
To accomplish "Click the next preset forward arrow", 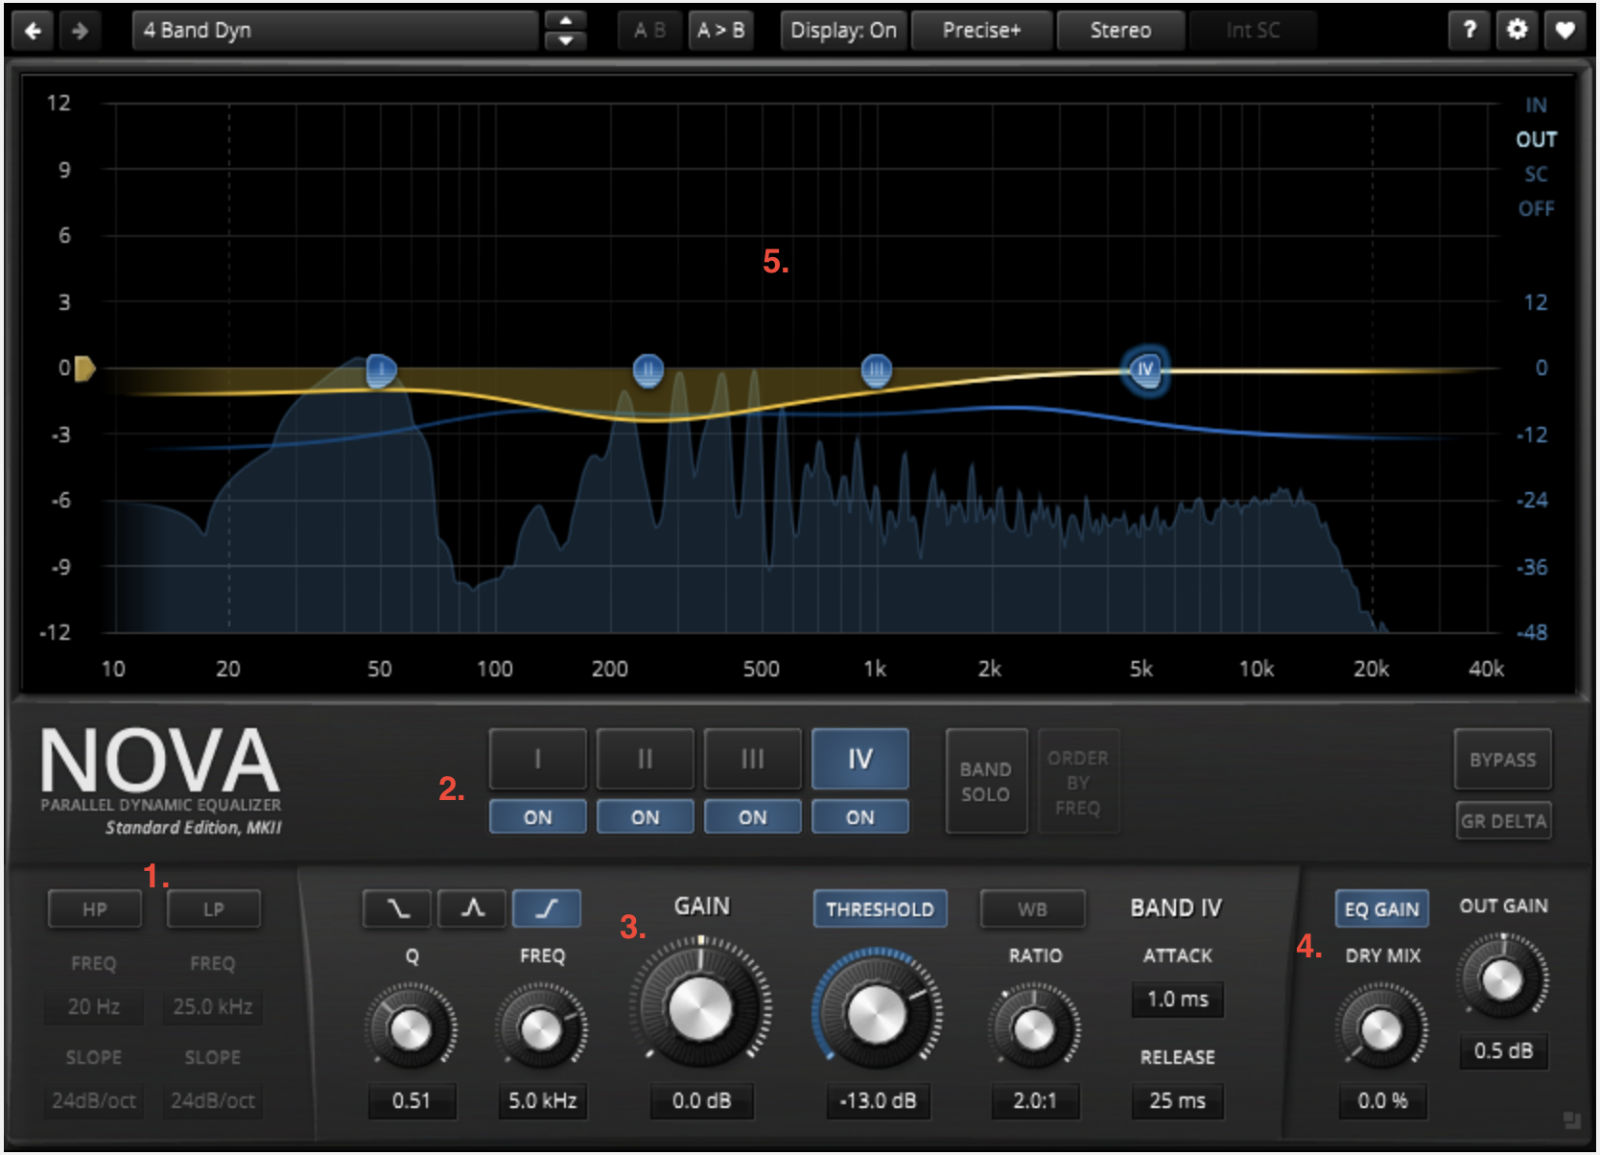I will [x=79, y=31].
